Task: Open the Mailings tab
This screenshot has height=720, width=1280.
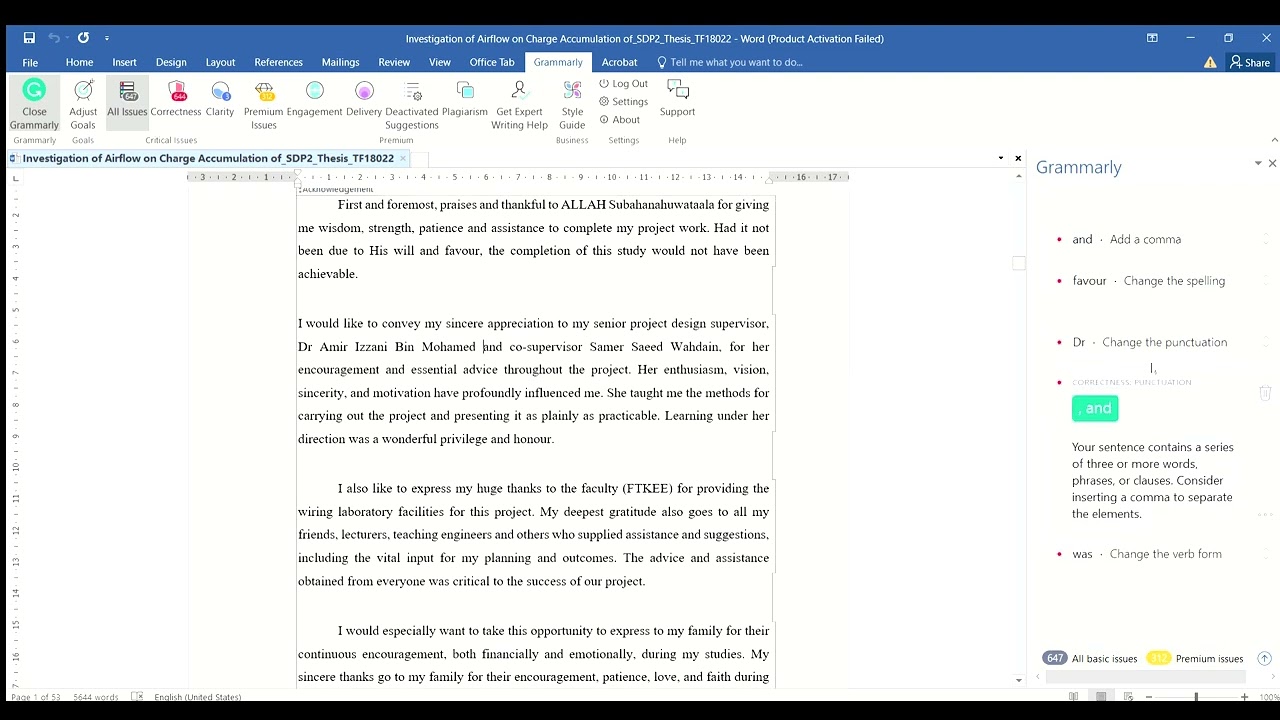Action: pyautogui.click(x=340, y=62)
